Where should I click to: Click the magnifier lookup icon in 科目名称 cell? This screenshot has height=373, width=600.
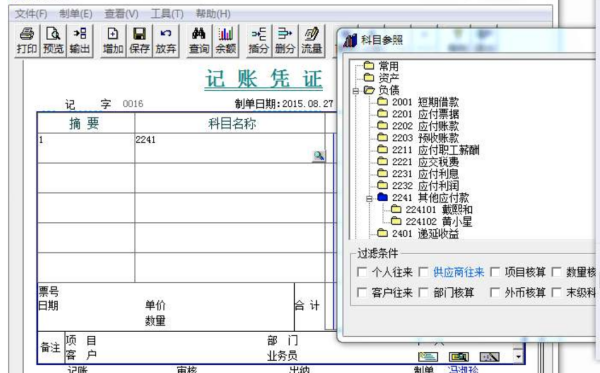coord(319,156)
